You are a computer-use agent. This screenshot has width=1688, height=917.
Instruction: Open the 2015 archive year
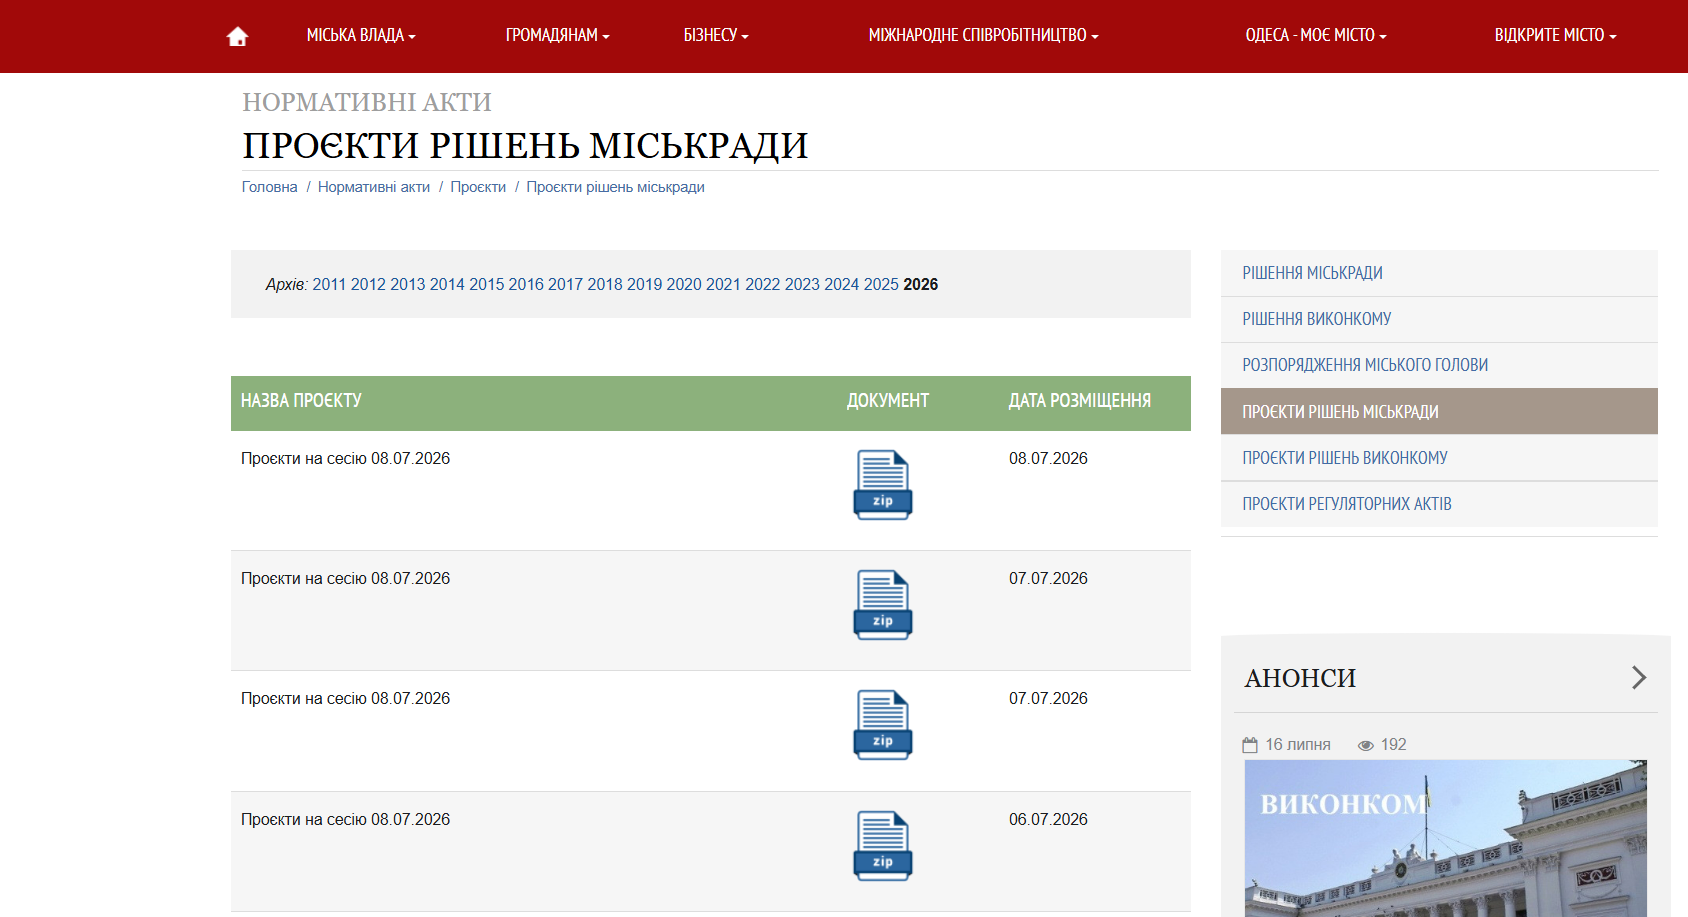coord(487,284)
